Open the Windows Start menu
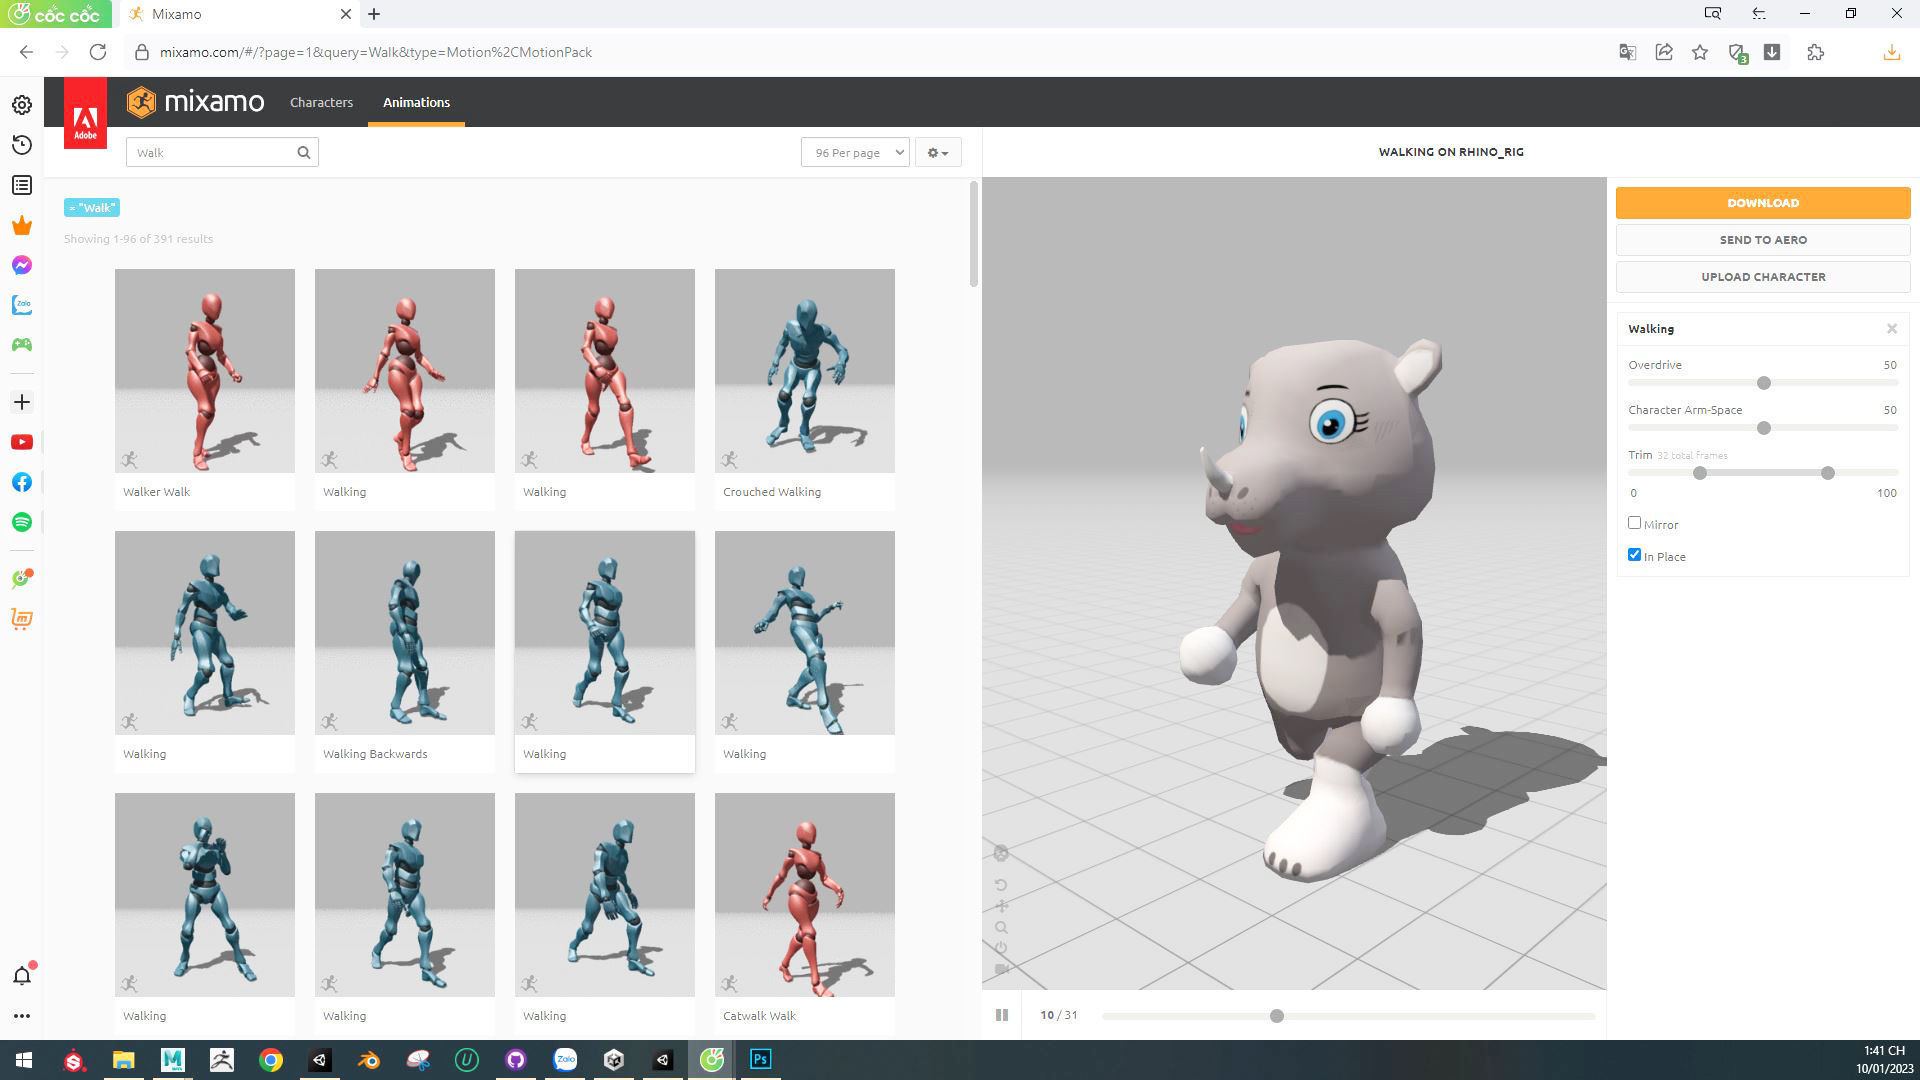This screenshot has height=1080, width=1920. tap(24, 1059)
